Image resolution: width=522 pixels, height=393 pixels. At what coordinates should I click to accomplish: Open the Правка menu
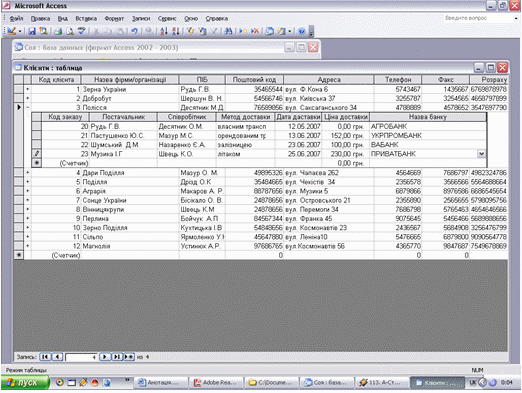40,19
